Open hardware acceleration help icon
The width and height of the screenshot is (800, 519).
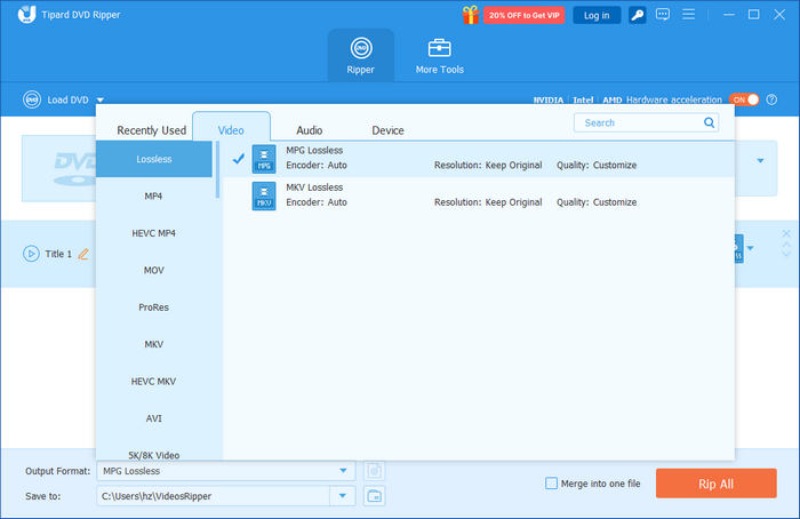[772, 100]
